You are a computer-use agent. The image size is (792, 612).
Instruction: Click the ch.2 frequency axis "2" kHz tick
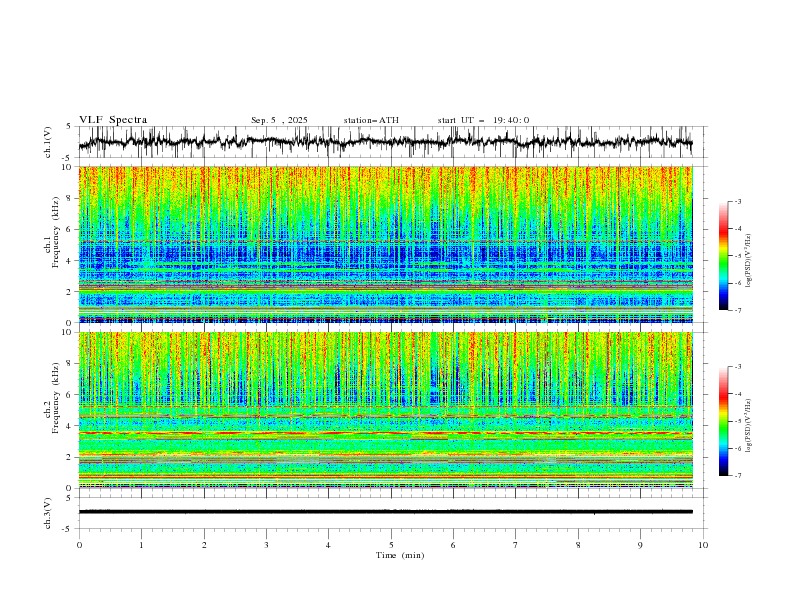(x=70, y=457)
